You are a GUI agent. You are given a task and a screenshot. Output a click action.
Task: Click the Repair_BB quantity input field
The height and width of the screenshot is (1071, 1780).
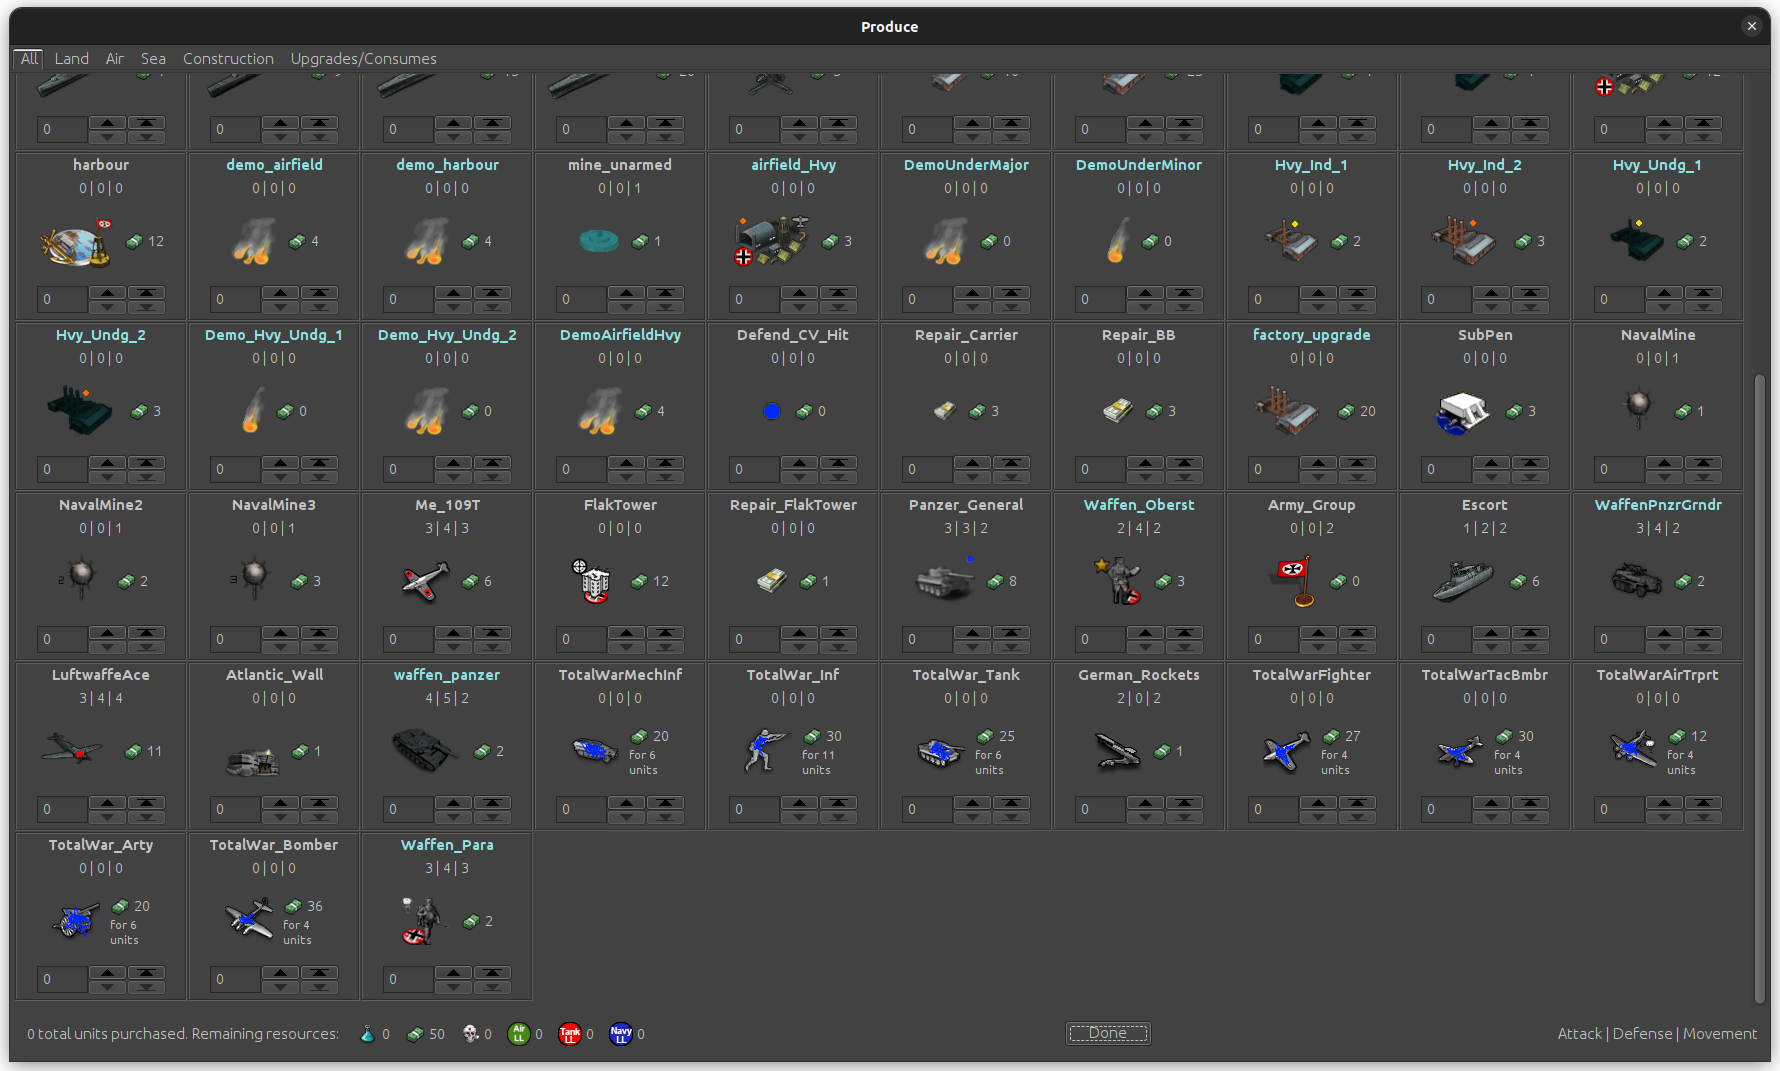tap(1100, 469)
